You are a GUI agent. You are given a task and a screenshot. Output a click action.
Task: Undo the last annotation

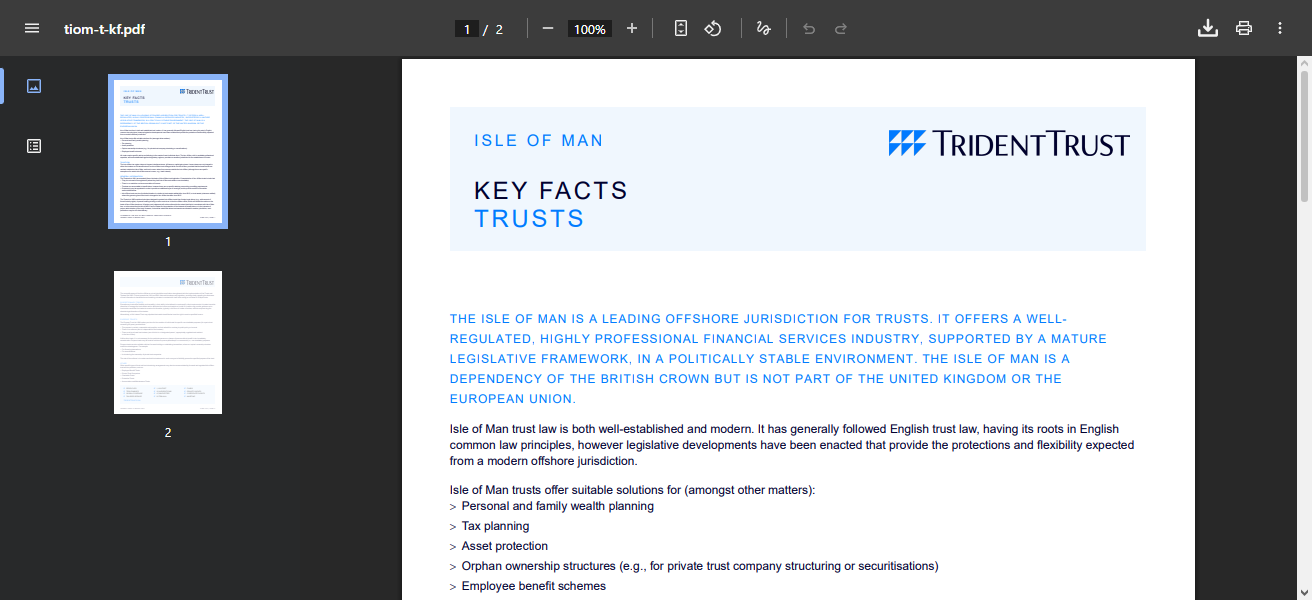tap(808, 28)
